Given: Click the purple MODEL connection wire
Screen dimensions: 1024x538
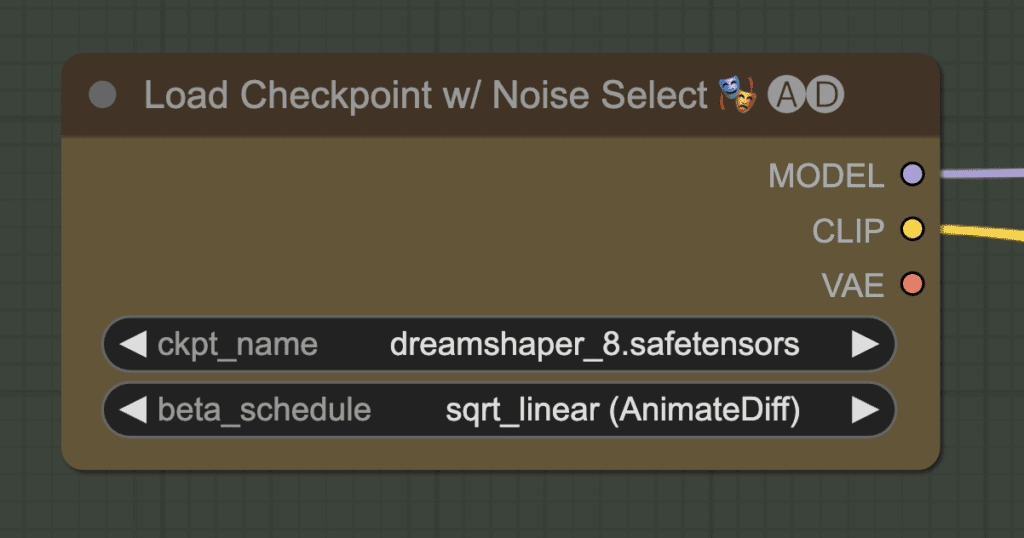Looking at the screenshot, I should pyautogui.click(x=982, y=173).
